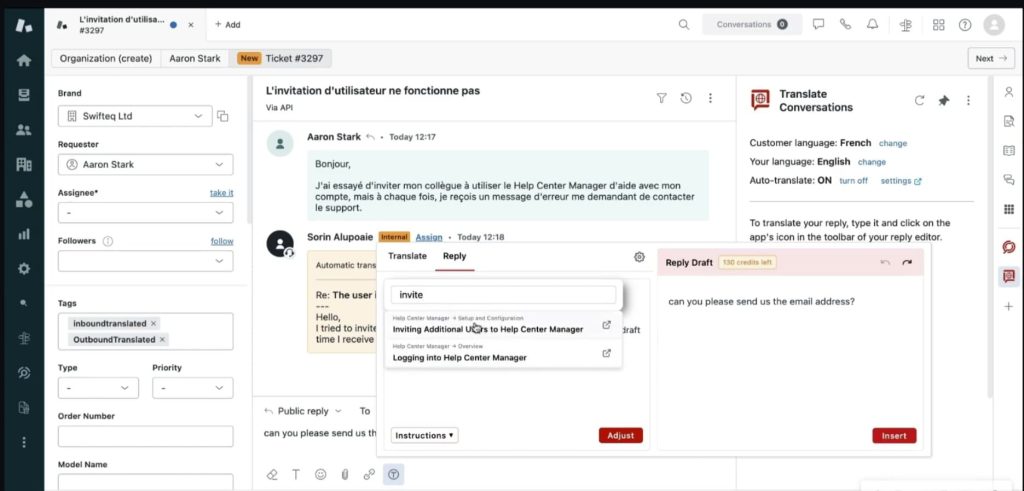This screenshot has width=1024, height=491.
Task: Click the take it link
Action: pyautogui.click(x=221, y=193)
